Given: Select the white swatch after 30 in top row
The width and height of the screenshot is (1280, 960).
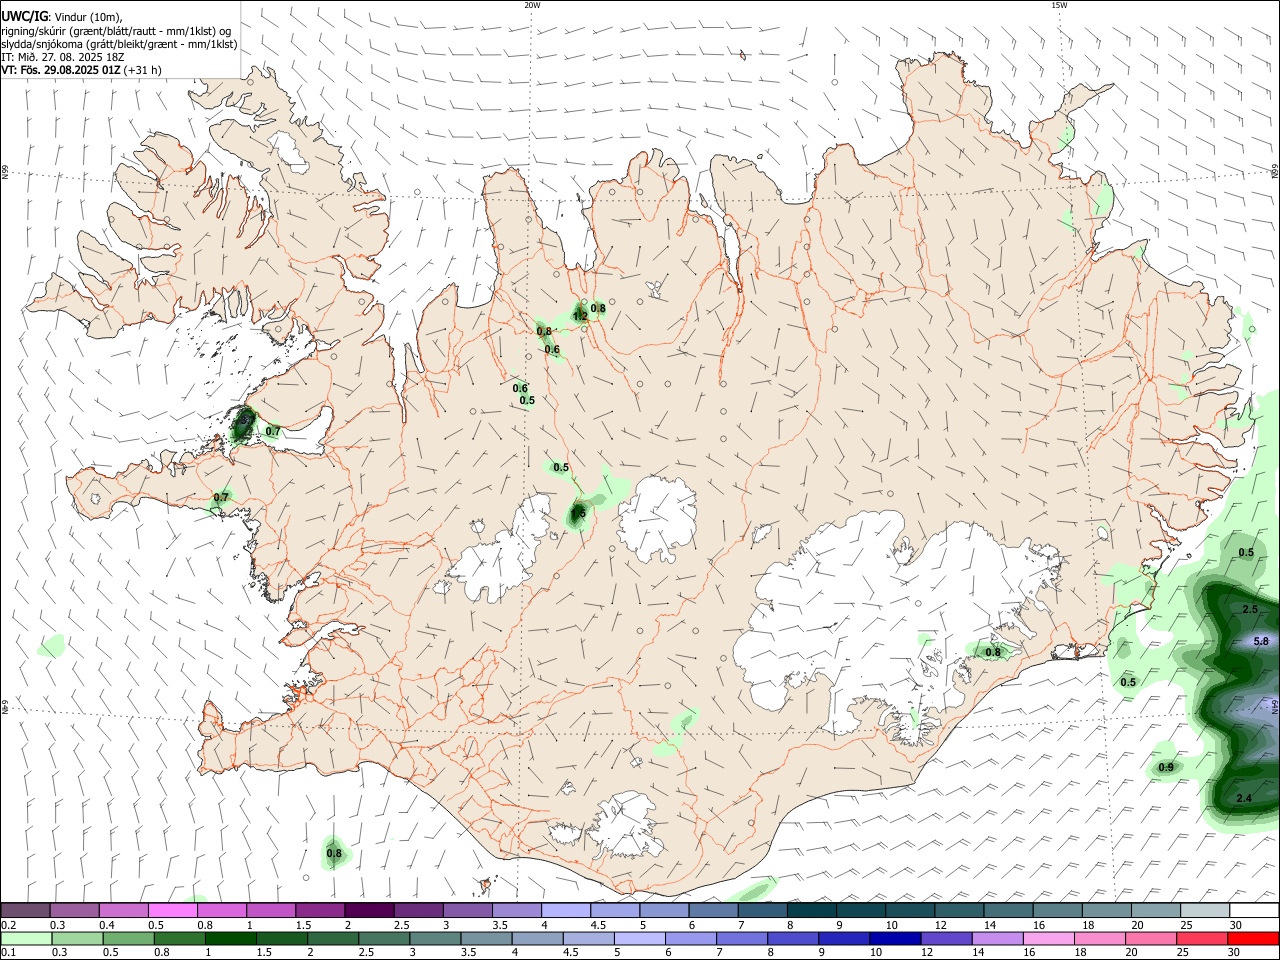Looking at the screenshot, I should 1253,911.
